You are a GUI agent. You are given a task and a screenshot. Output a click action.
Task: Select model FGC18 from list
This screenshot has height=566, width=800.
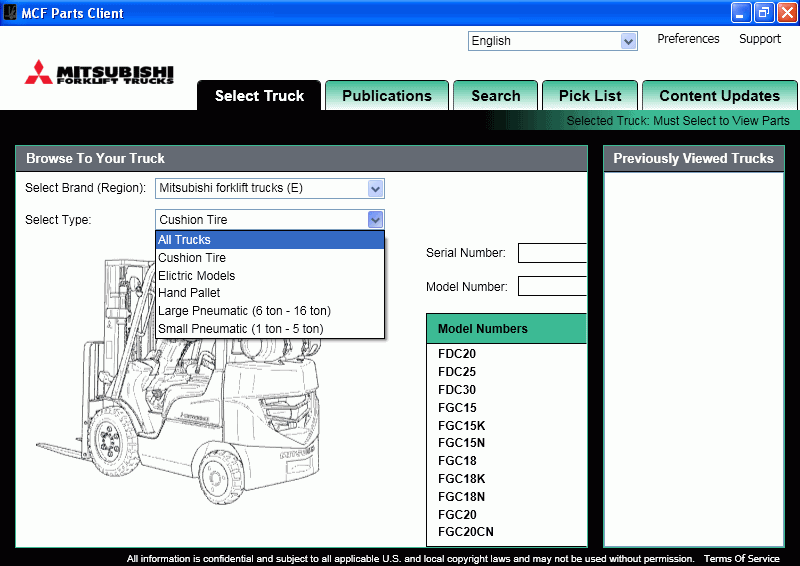pyautogui.click(x=457, y=461)
